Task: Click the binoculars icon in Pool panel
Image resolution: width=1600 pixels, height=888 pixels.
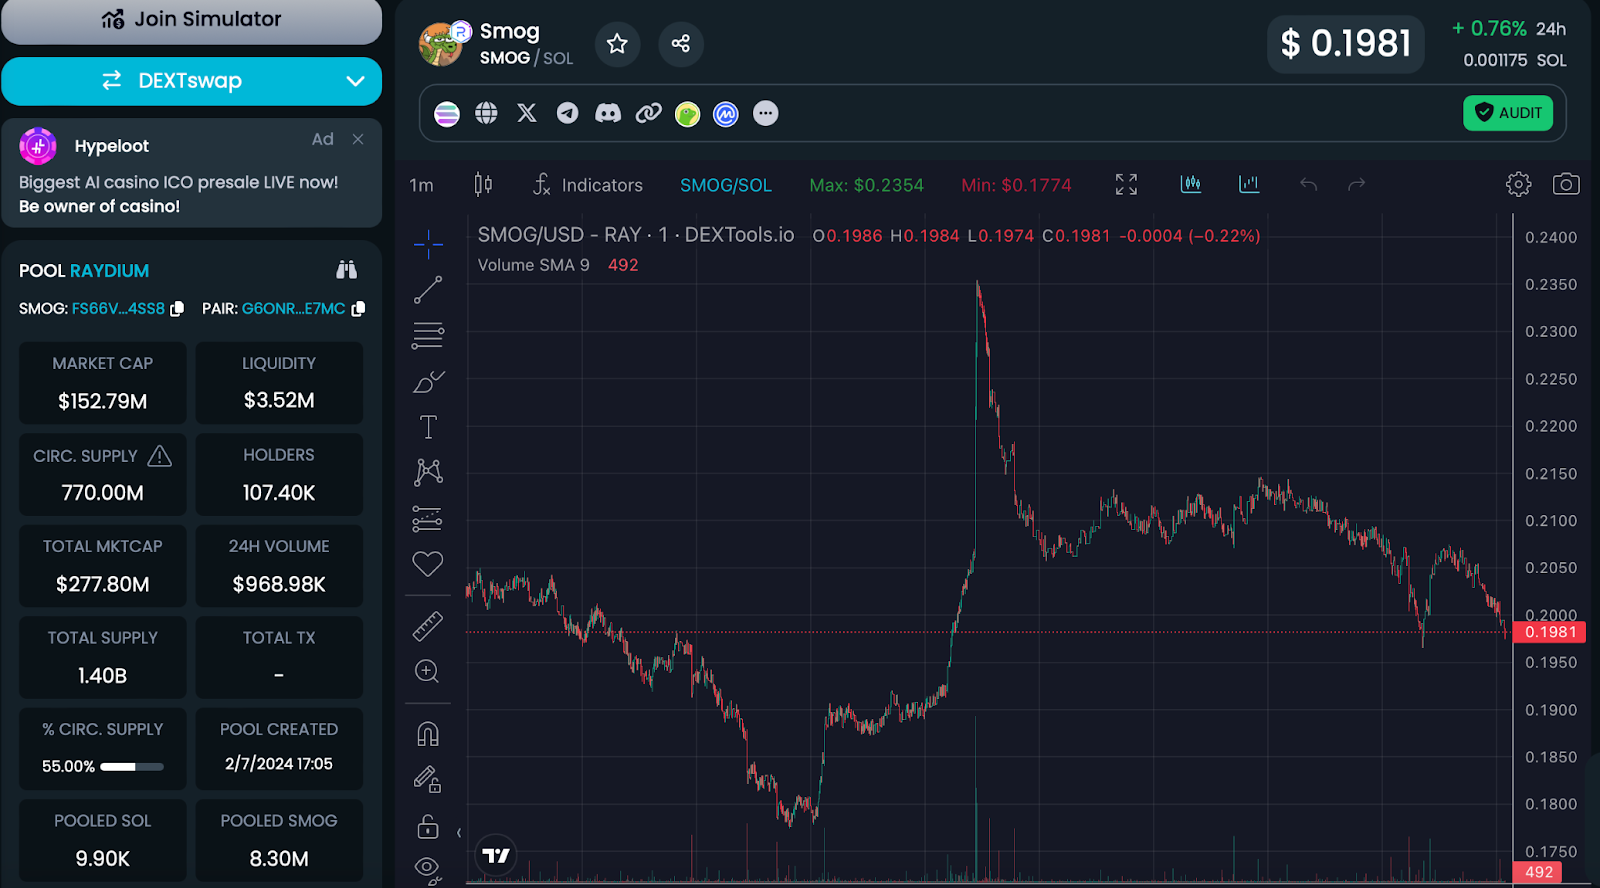Action: [346, 269]
